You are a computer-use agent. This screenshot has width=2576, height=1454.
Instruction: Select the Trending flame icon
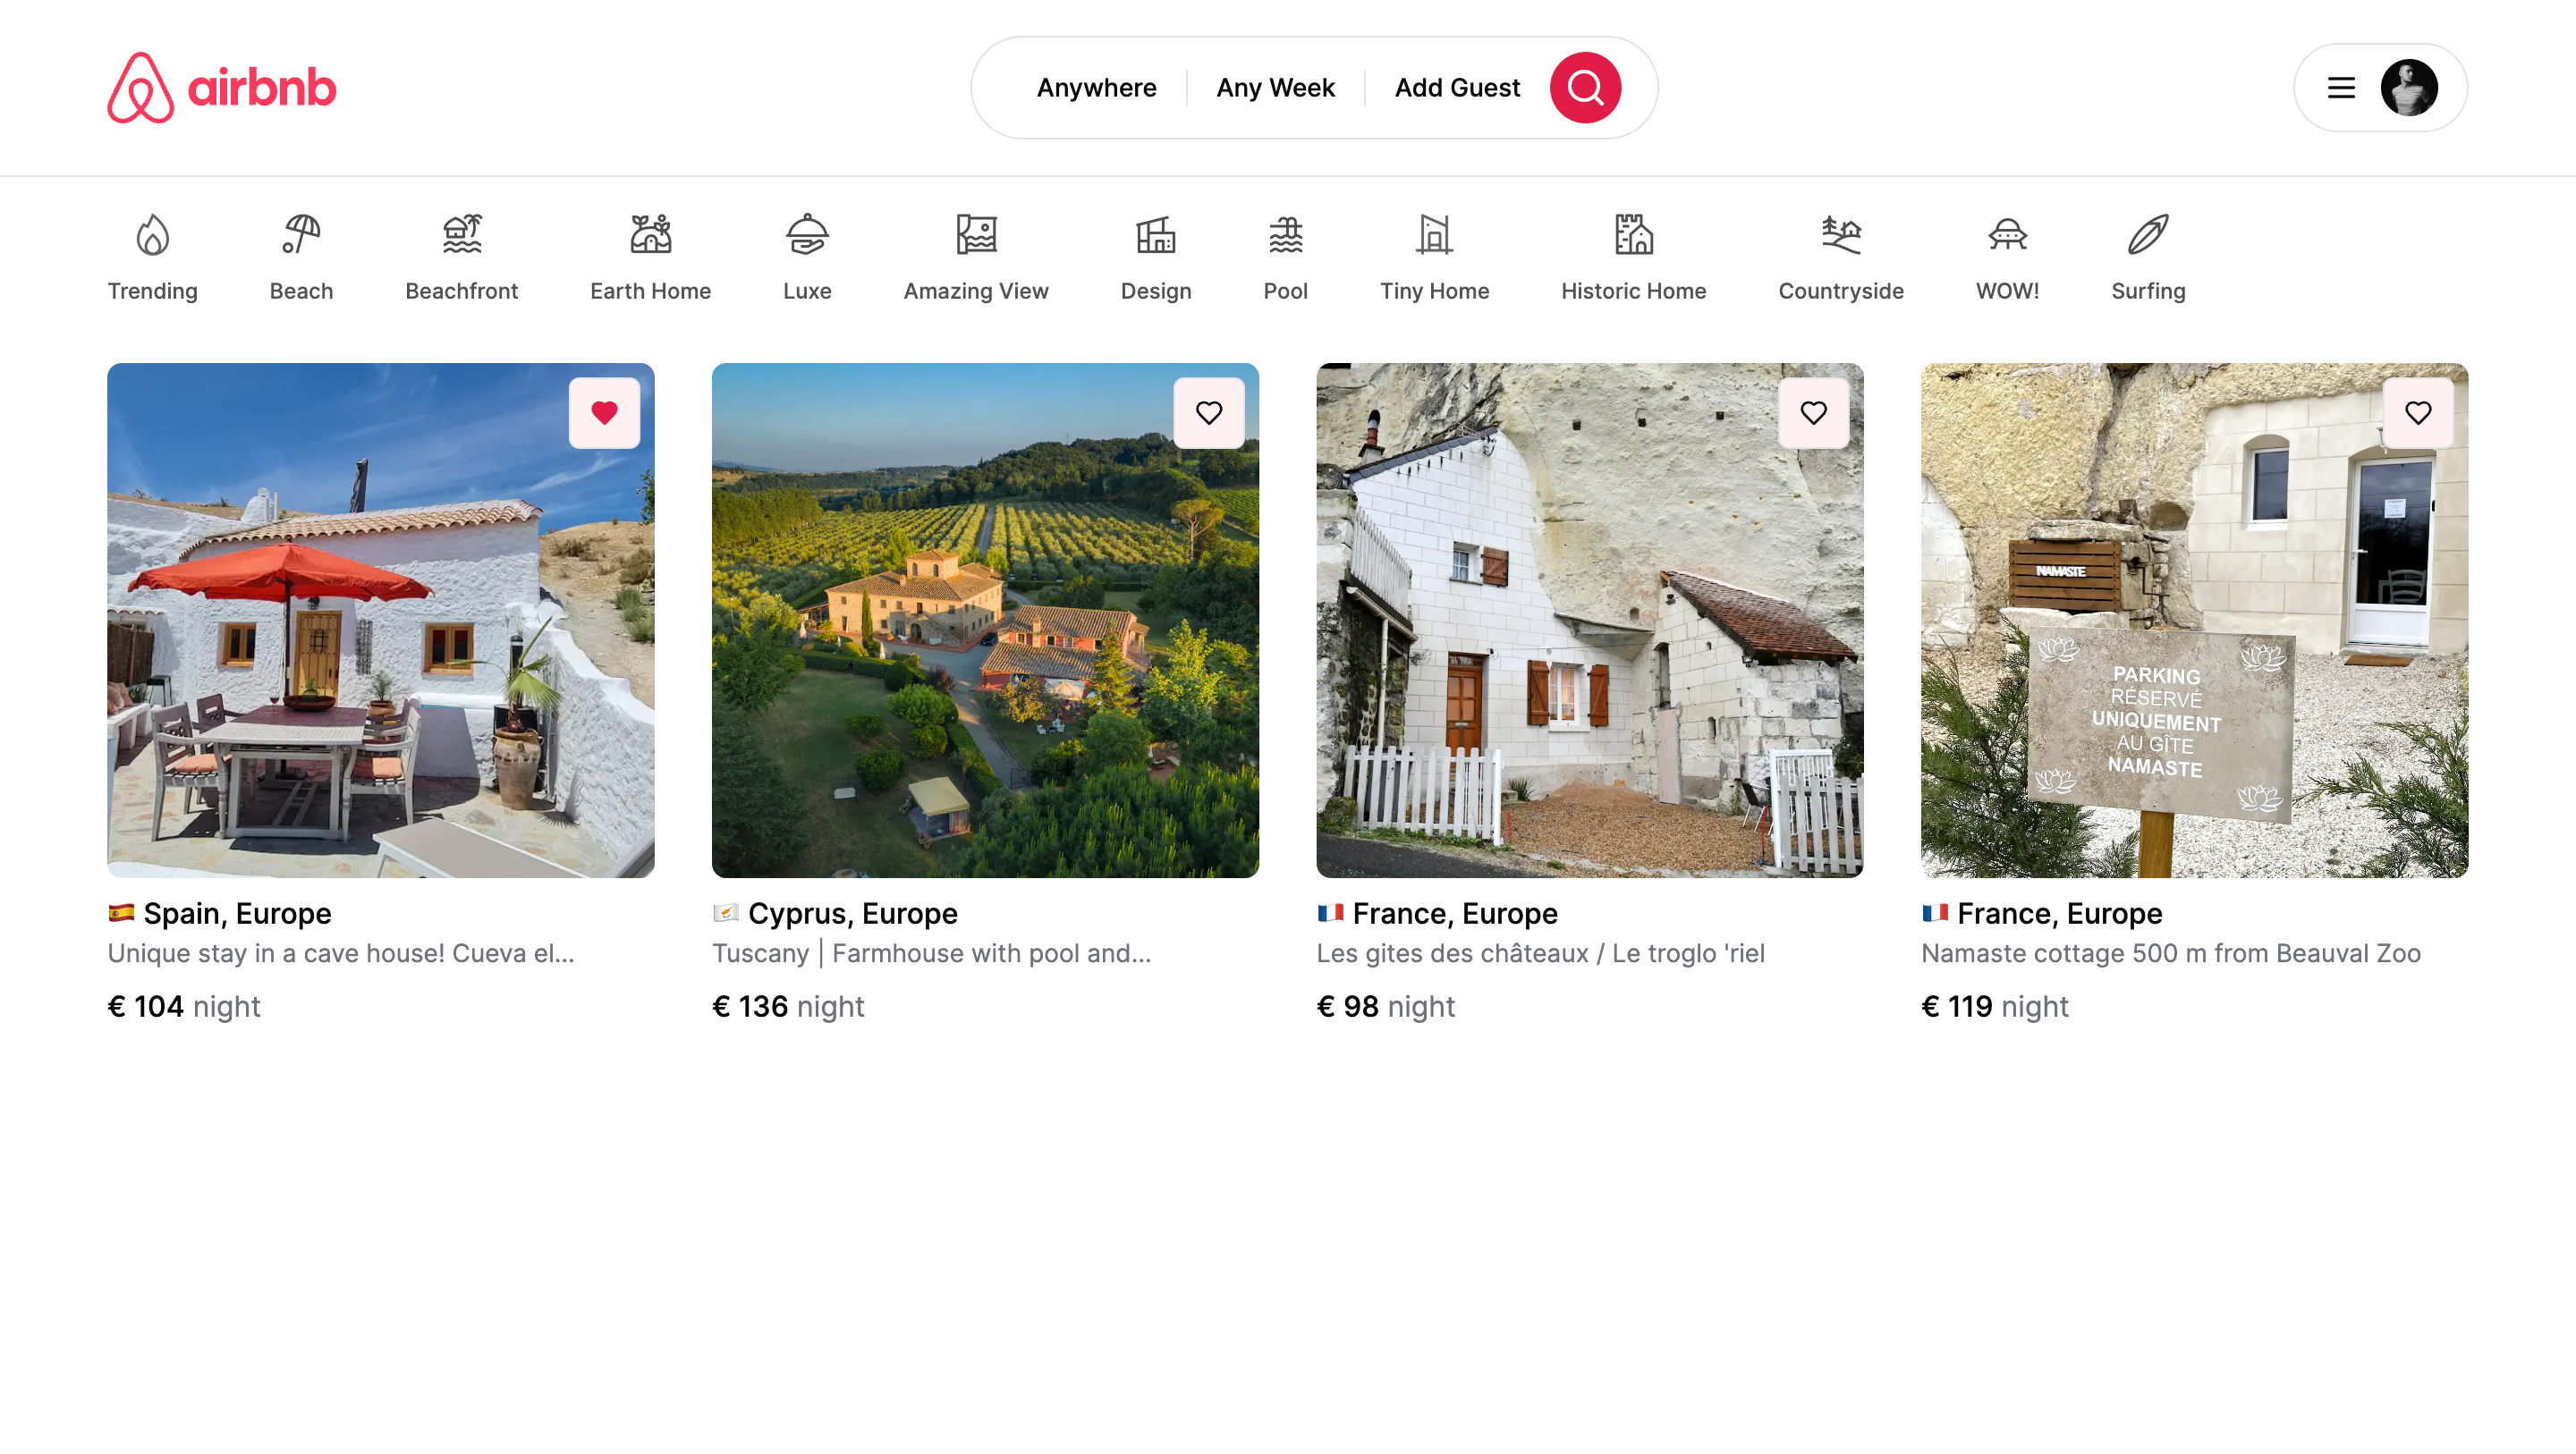(x=152, y=236)
